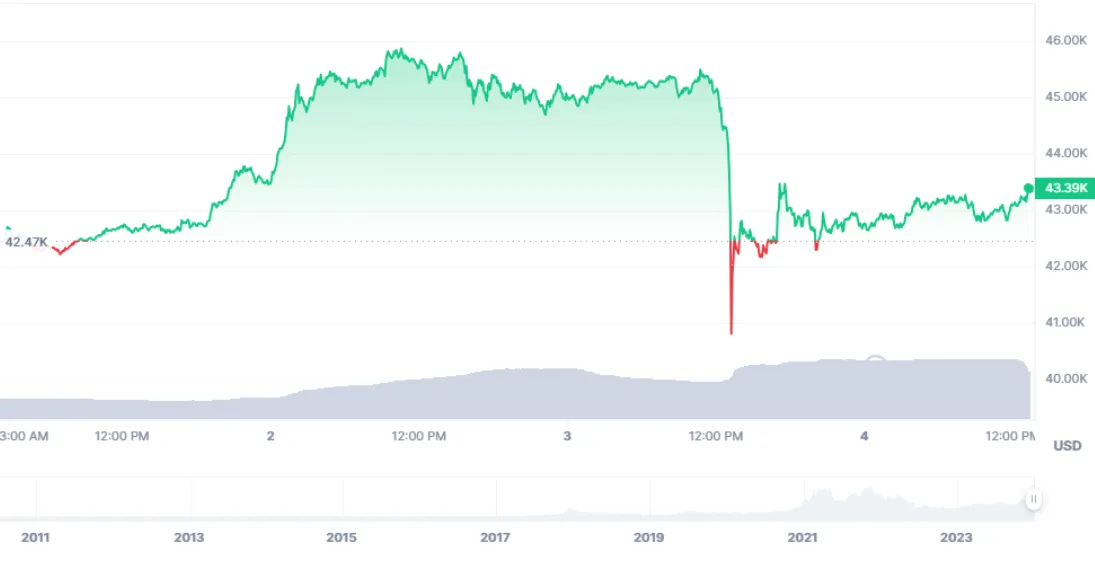Click the 42.47K opening price label
Viewport: 1095px width, 566px height.
26,242
